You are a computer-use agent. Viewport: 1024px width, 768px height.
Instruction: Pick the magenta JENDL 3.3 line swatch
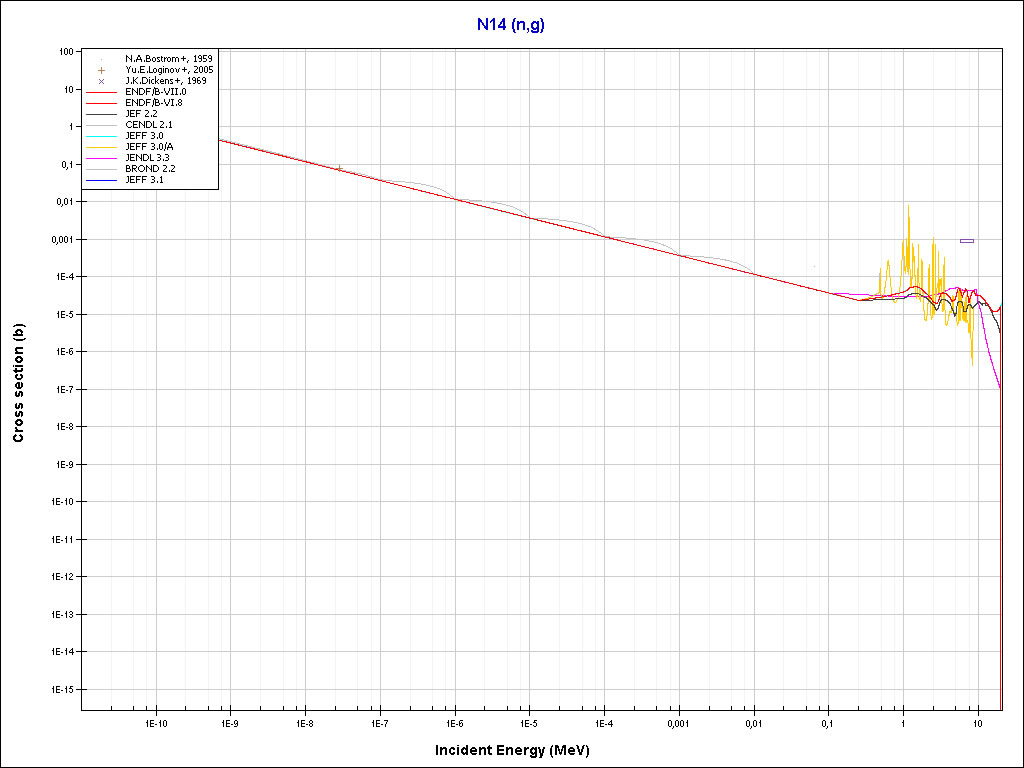click(x=102, y=157)
